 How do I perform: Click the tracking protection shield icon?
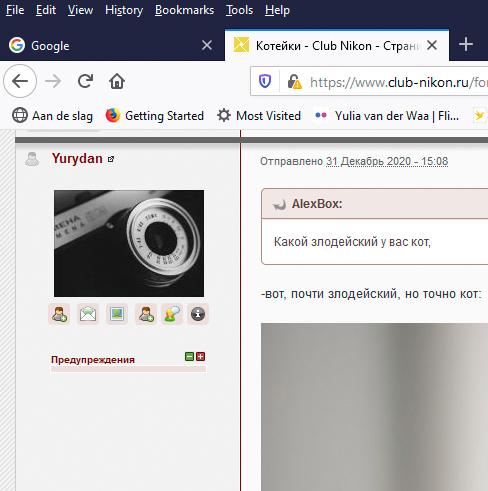[x=265, y=81]
